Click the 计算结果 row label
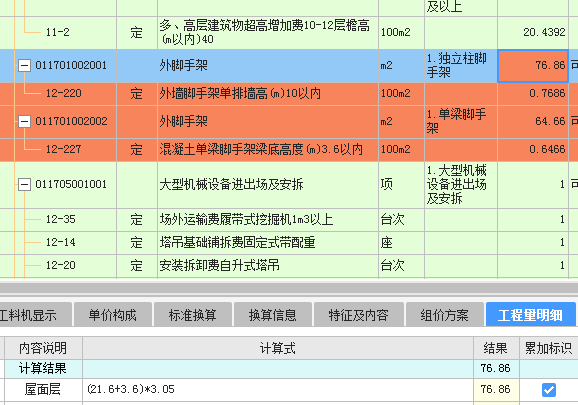 pyautogui.click(x=43, y=369)
